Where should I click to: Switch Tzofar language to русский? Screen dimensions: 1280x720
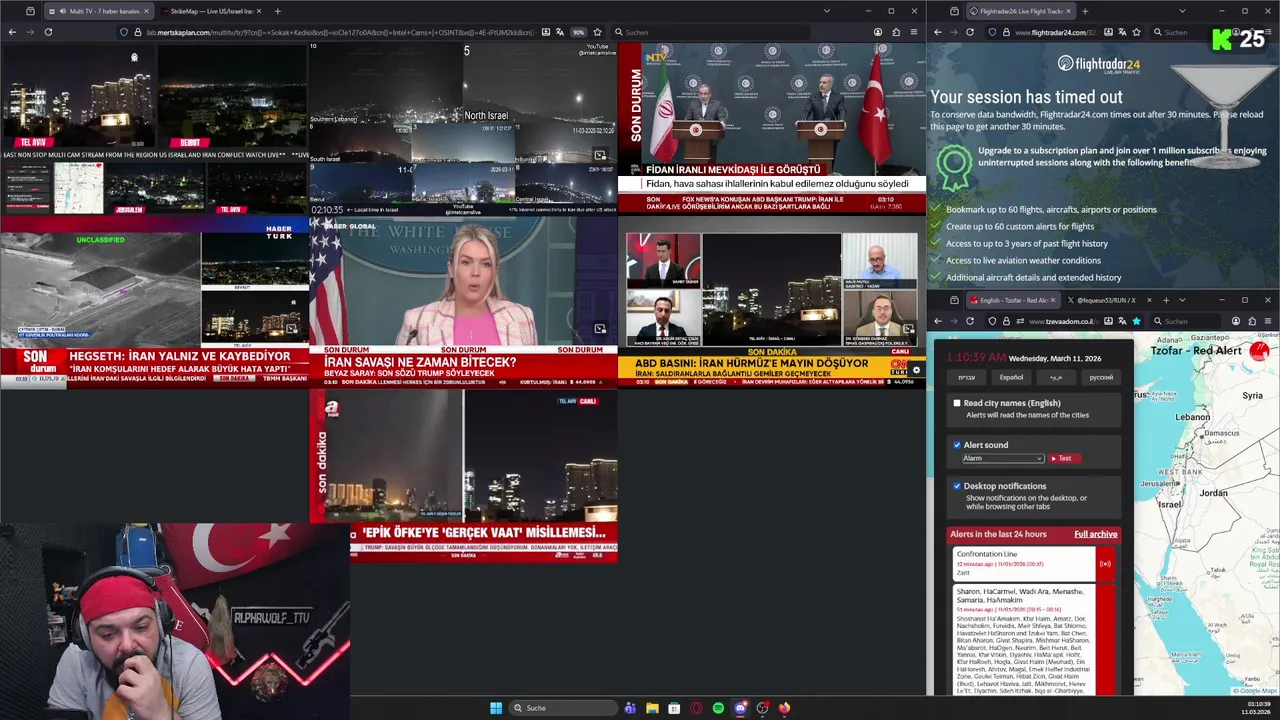(1101, 377)
